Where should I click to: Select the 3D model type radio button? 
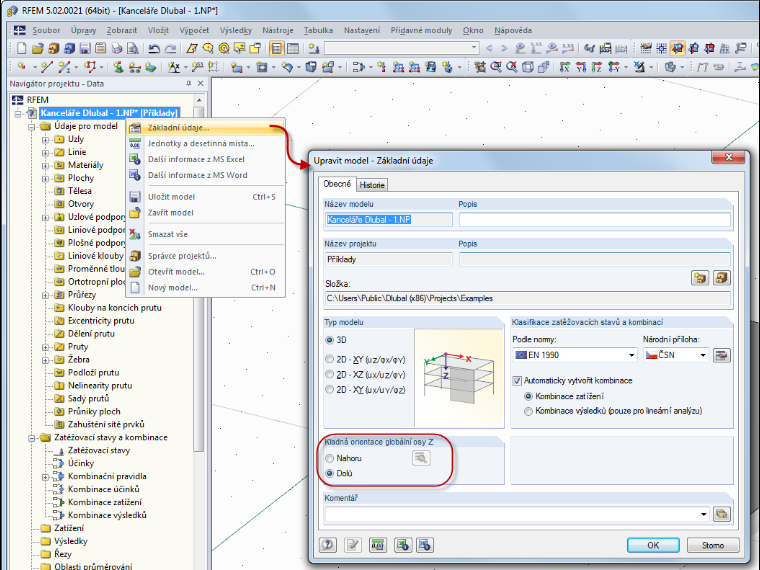click(x=330, y=340)
